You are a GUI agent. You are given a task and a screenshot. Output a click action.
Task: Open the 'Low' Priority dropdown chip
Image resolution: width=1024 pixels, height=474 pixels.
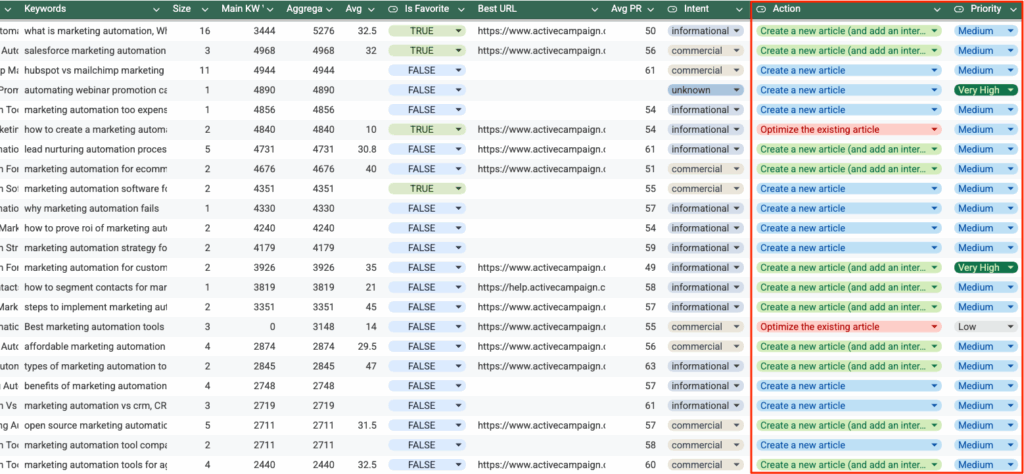point(984,327)
